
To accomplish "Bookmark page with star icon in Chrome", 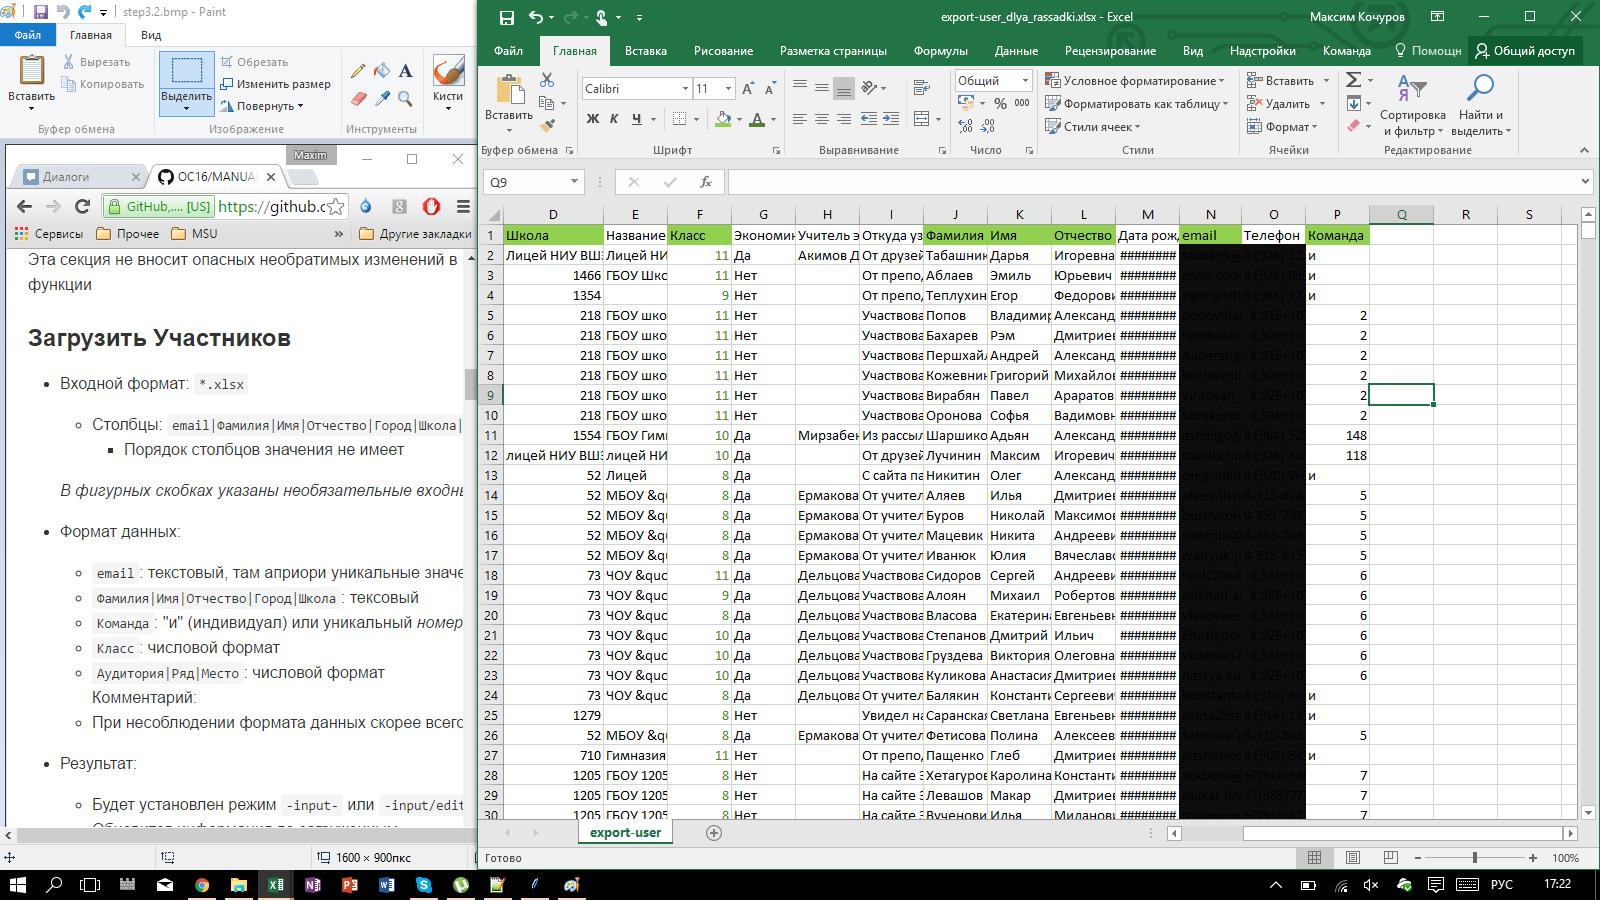I will click(336, 207).
